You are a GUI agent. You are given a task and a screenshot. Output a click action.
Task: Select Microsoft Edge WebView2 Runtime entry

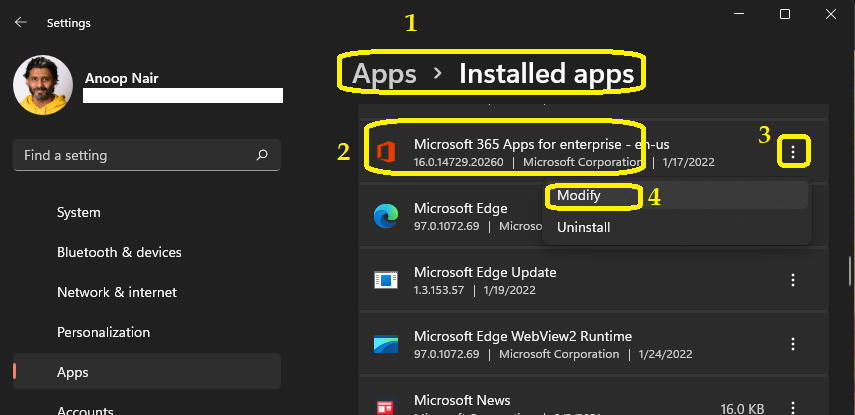pos(523,336)
